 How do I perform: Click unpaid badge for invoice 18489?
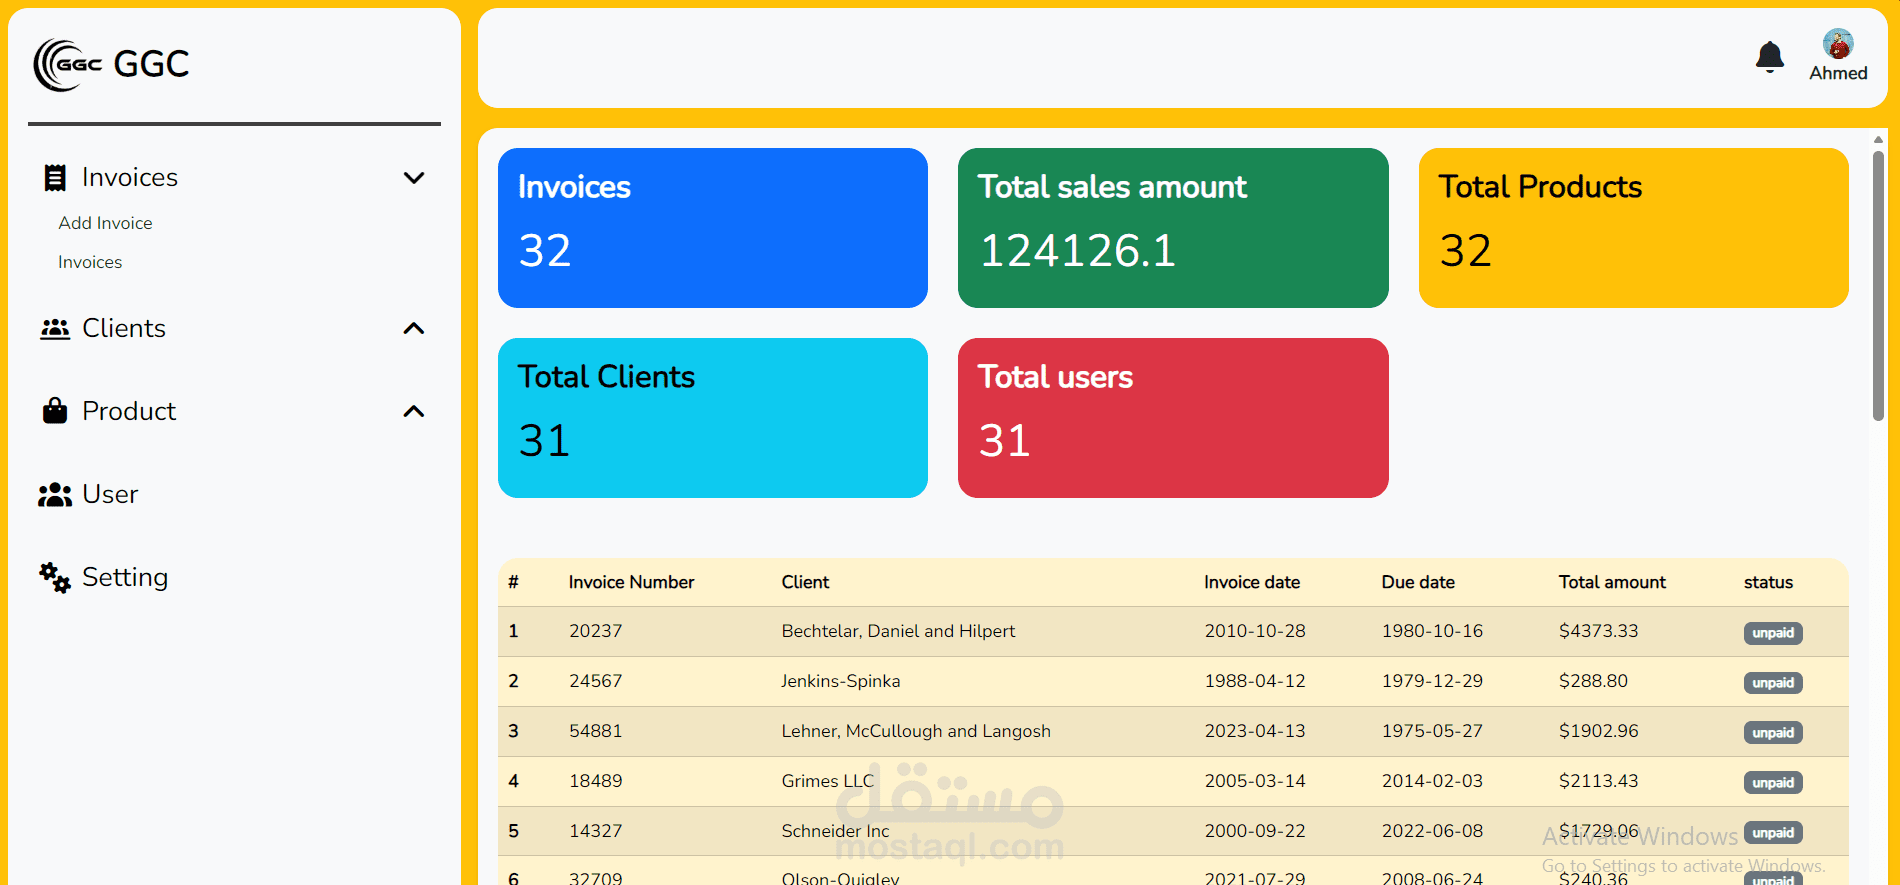pyautogui.click(x=1773, y=783)
